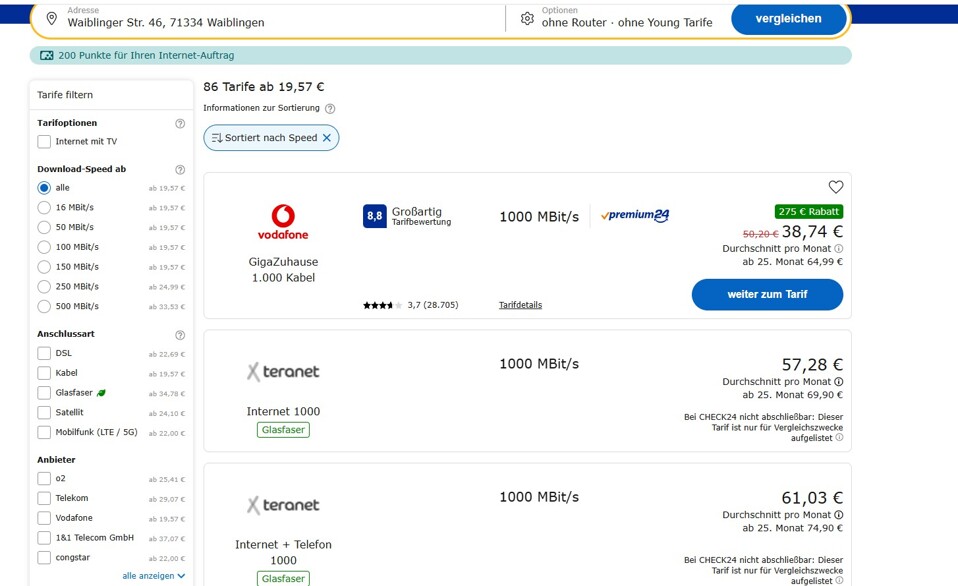
Task: Open help icon next to Tarifoptionen
Action: pyautogui.click(x=180, y=123)
